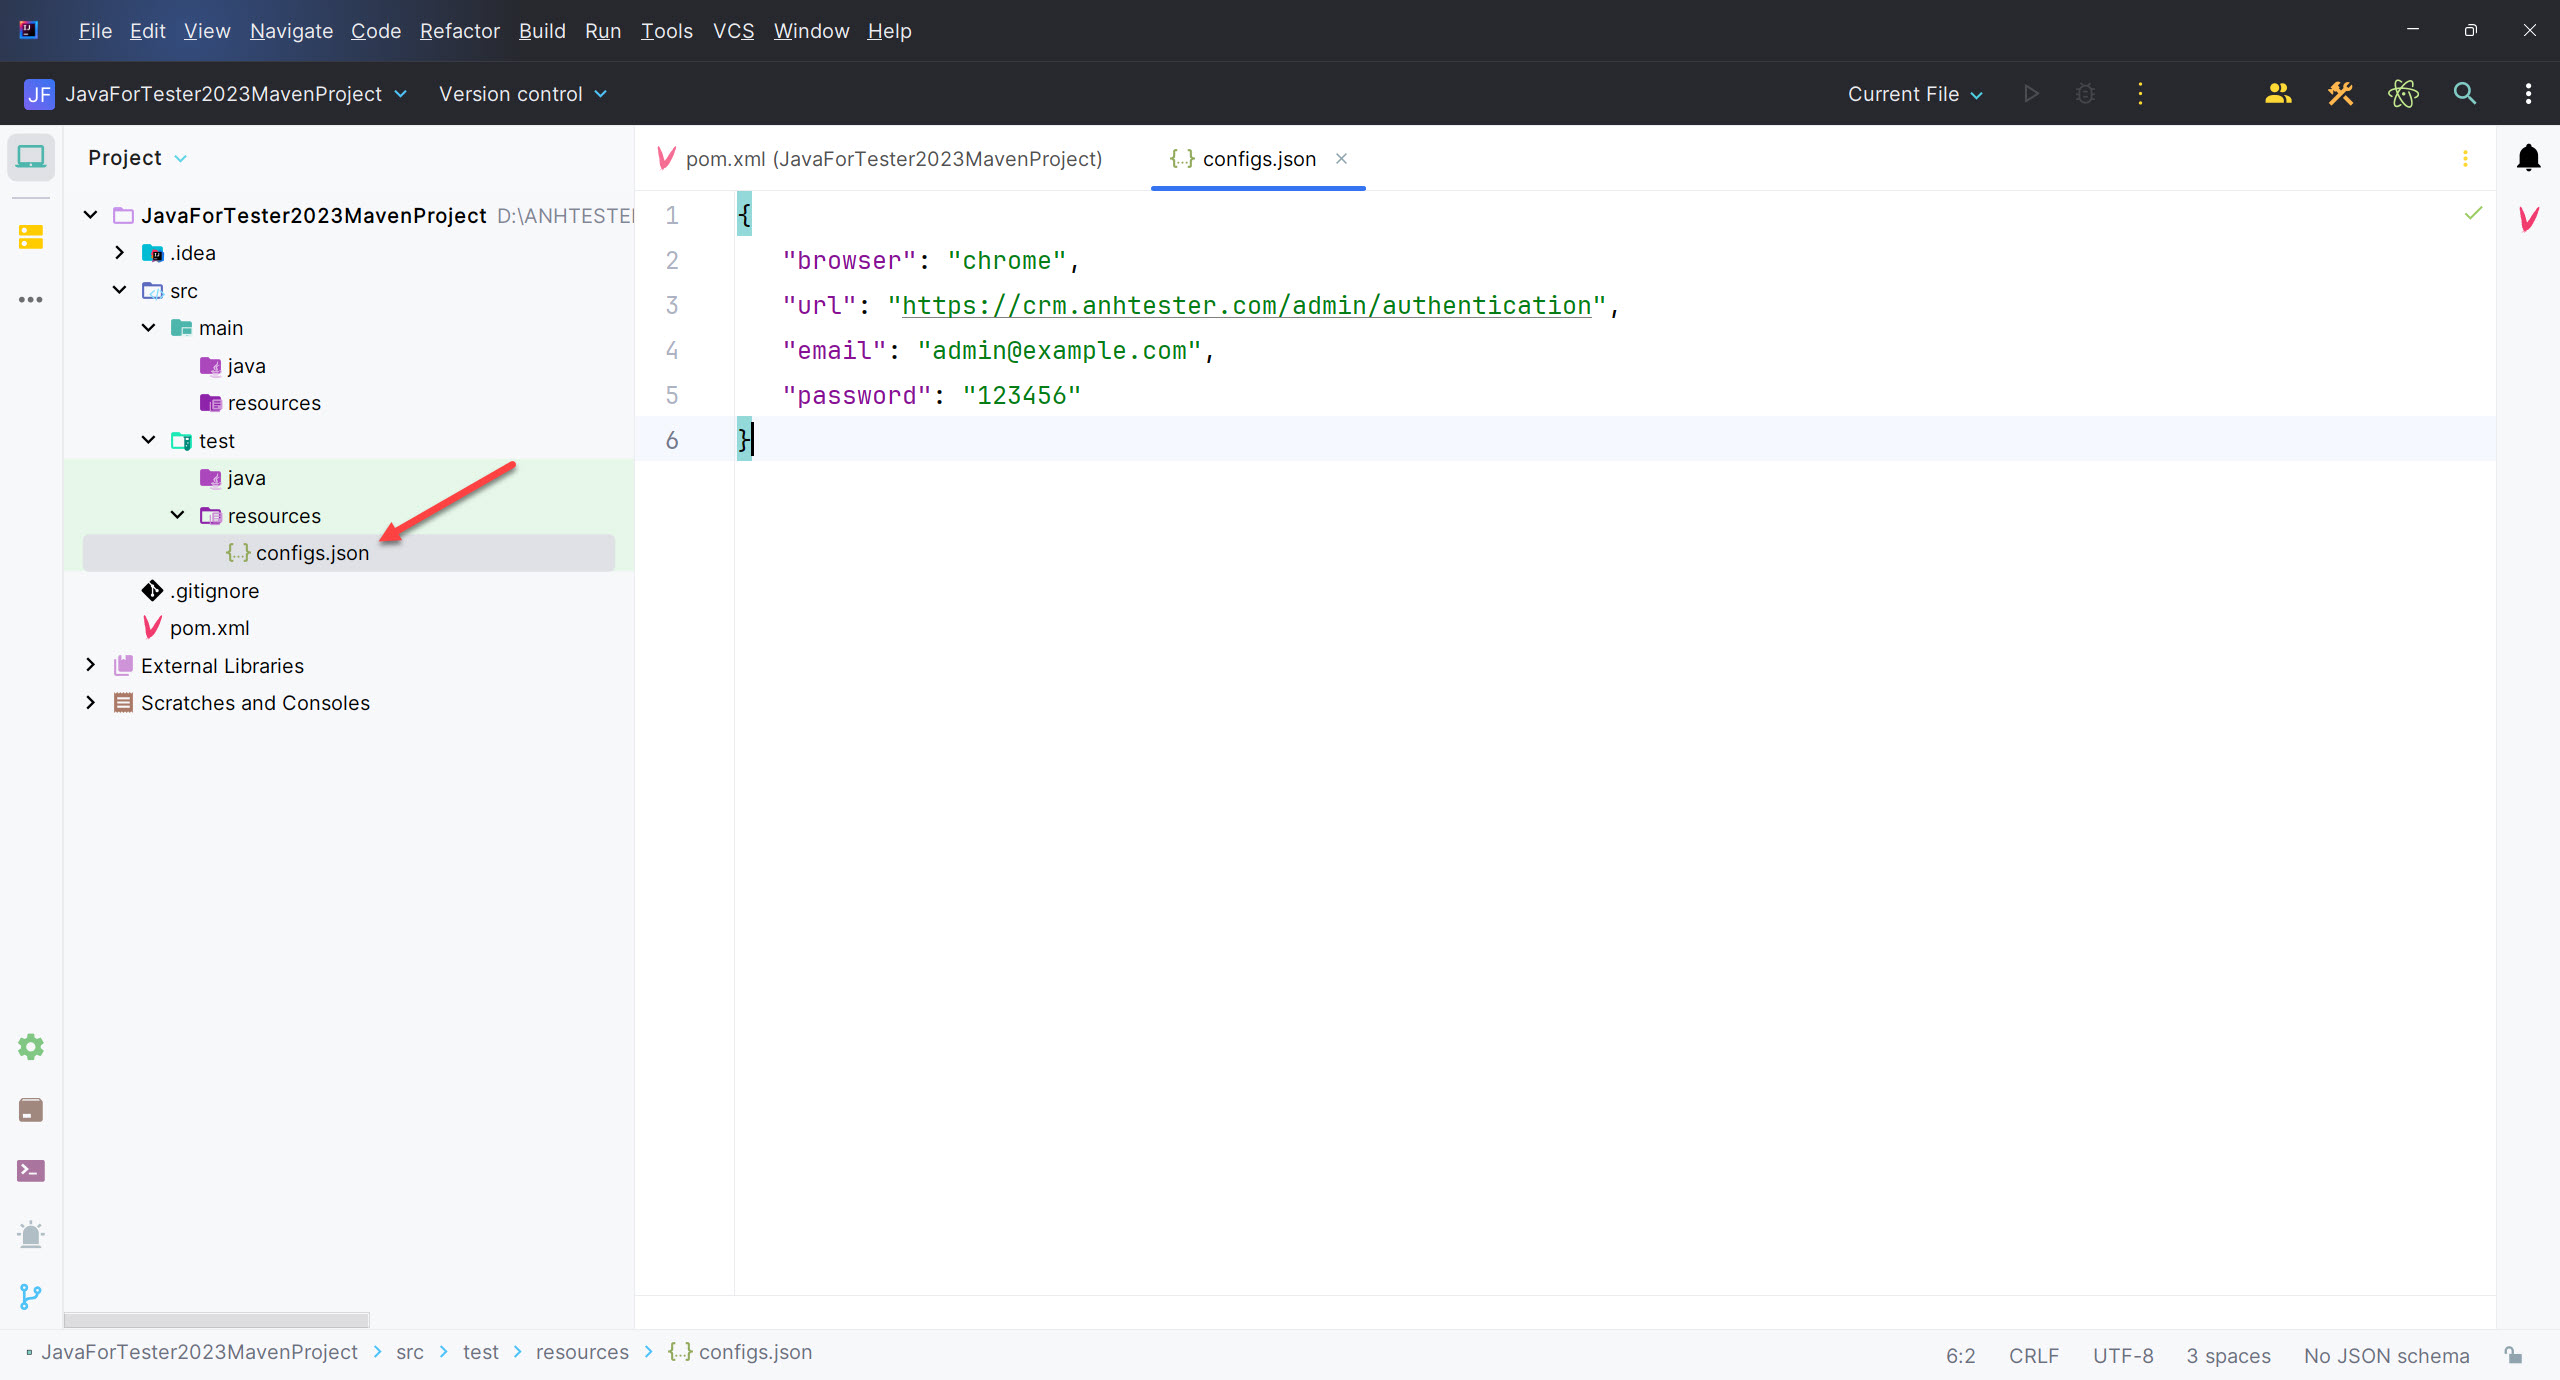
Task: Select the resources folder under main
Action: (x=274, y=403)
